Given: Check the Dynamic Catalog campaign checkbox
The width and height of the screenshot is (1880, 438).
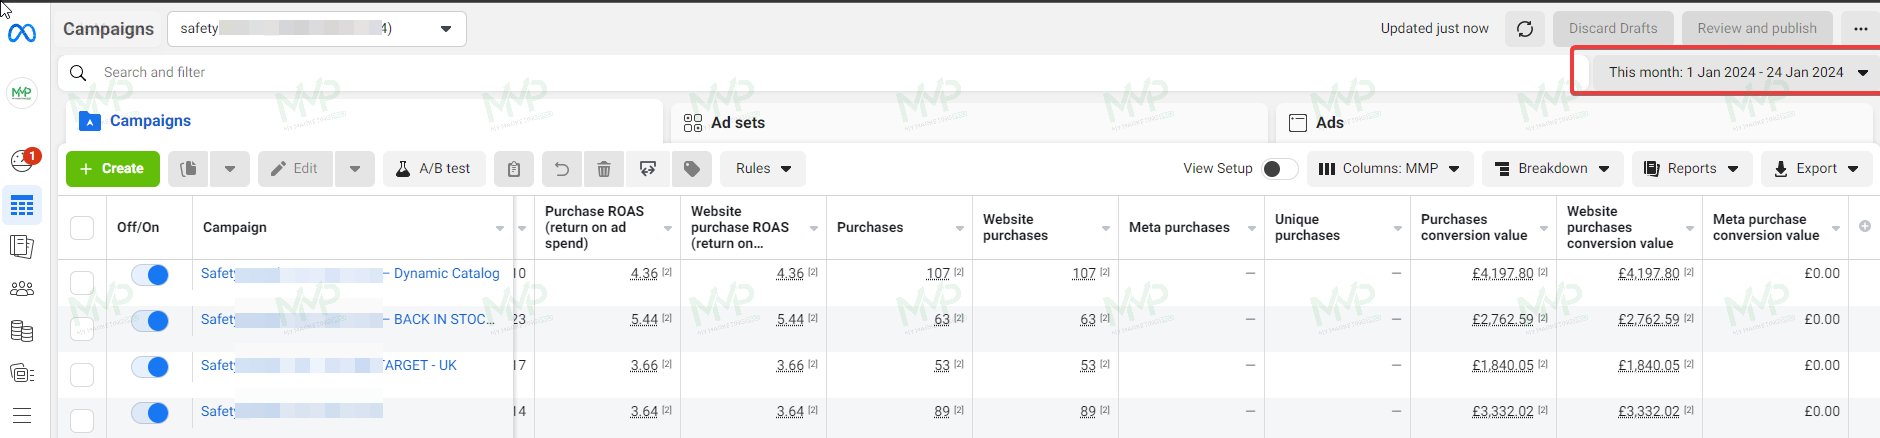Looking at the screenshot, I should (82, 283).
